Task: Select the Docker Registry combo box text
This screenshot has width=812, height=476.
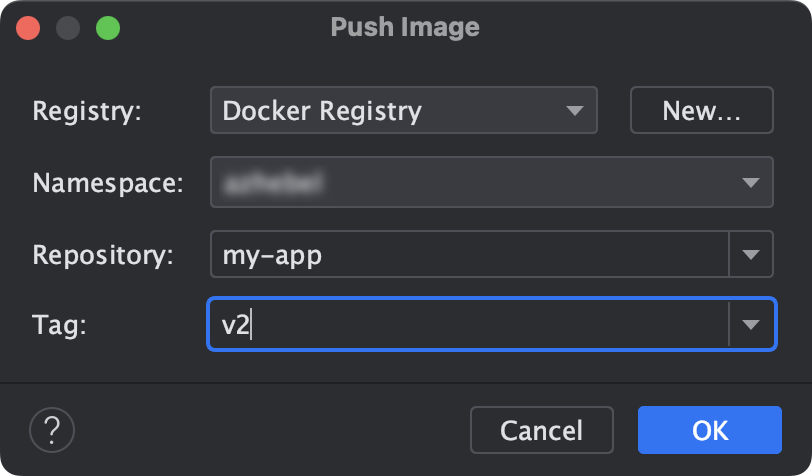Action: pyautogui.click(x=322, y=110)
